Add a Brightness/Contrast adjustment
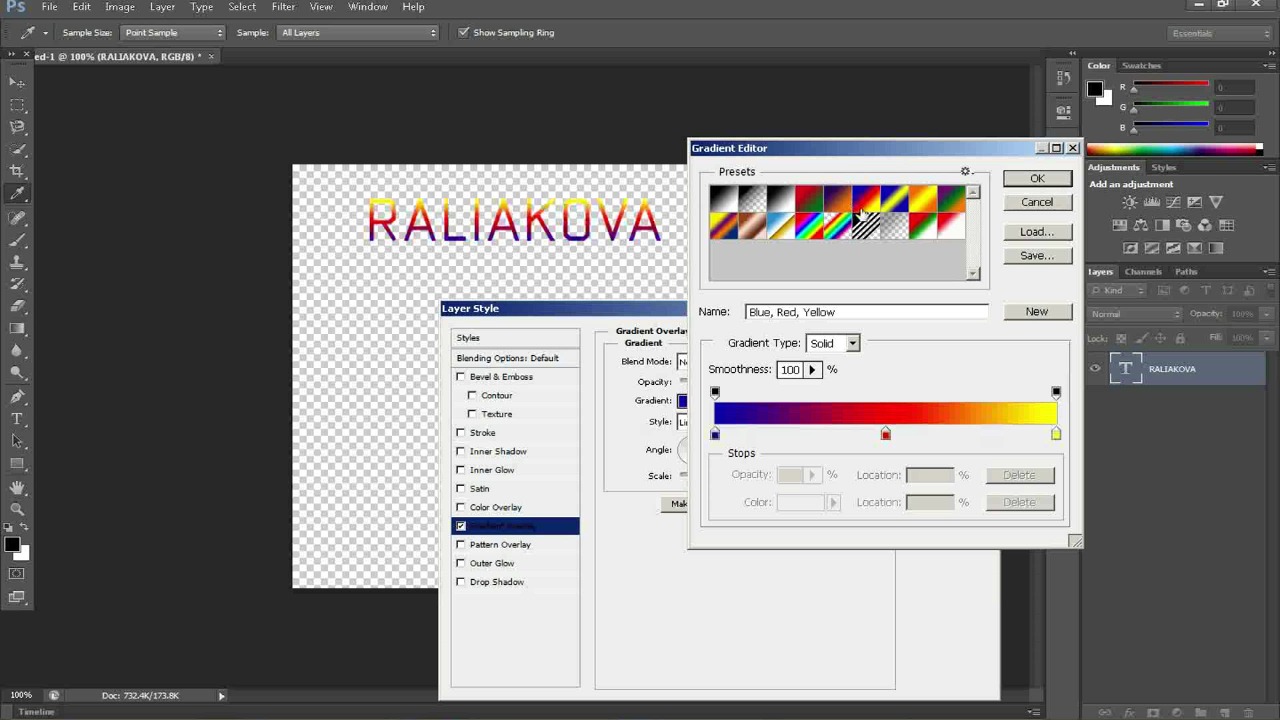Image resolution: width=1280 pixels, height=720 pixels. [1129, 203]
